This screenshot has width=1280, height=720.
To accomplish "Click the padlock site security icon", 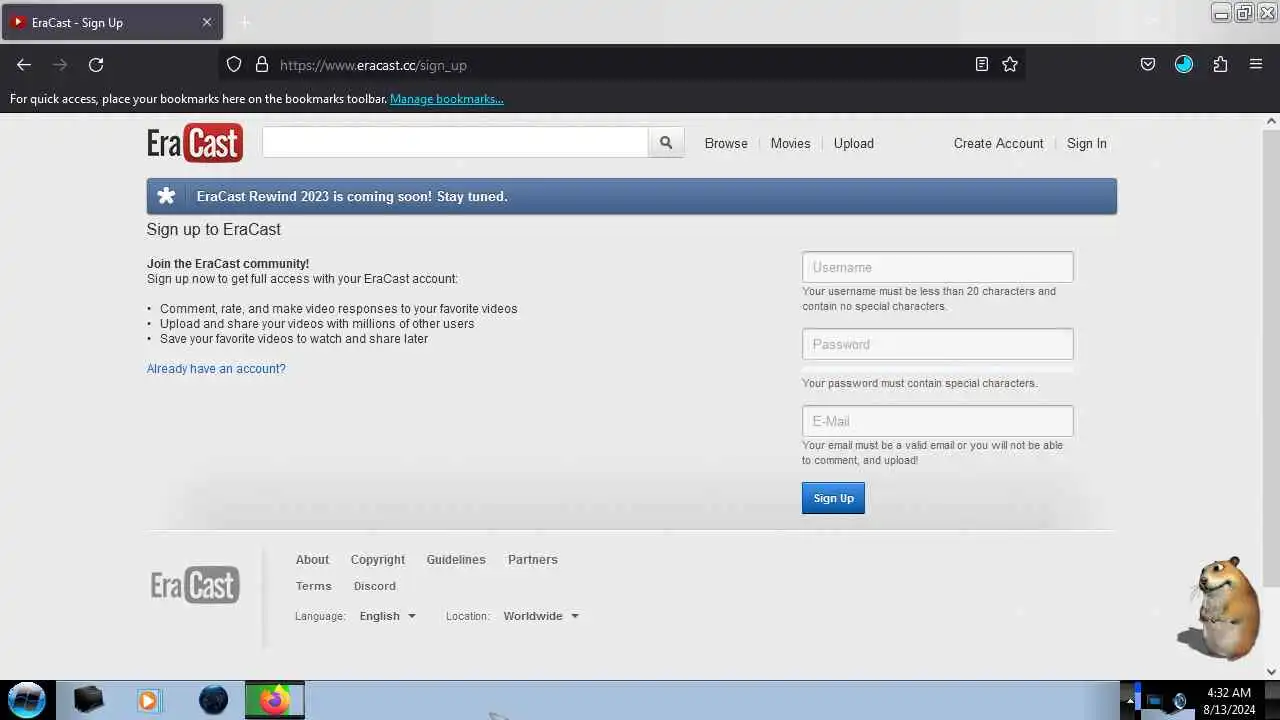I will [x=262, y=65].
